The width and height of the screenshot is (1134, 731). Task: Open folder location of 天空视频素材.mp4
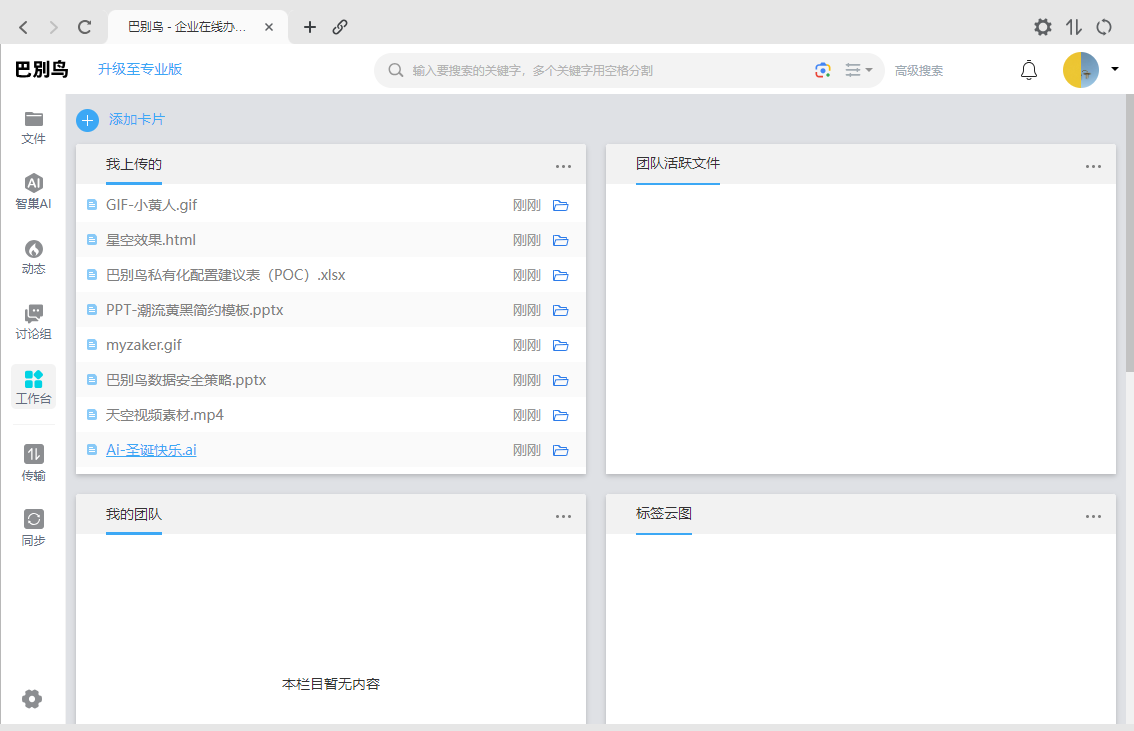[x=560, y=415]
